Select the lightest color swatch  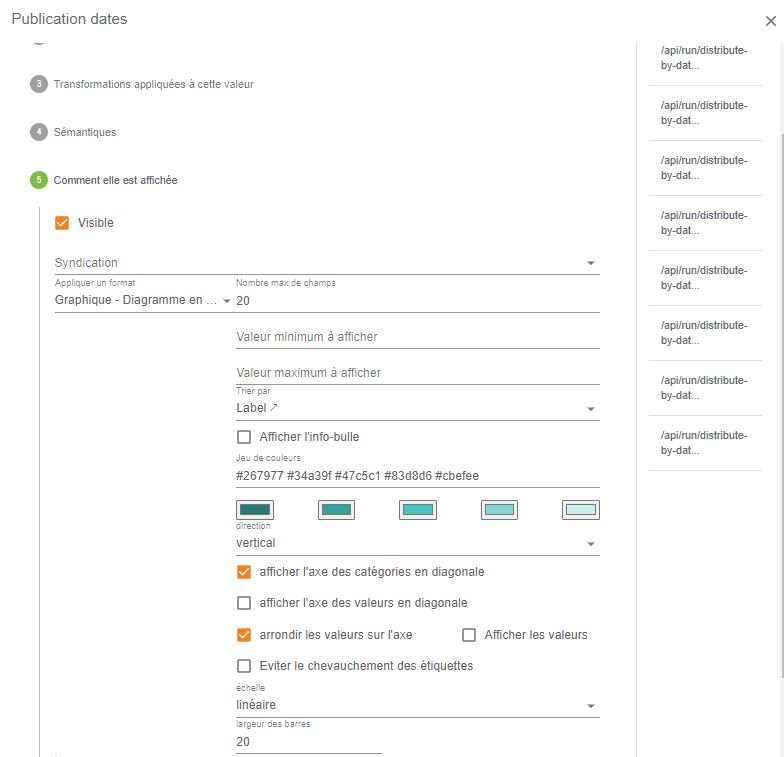pyautogui.click(x=581, y=510)
